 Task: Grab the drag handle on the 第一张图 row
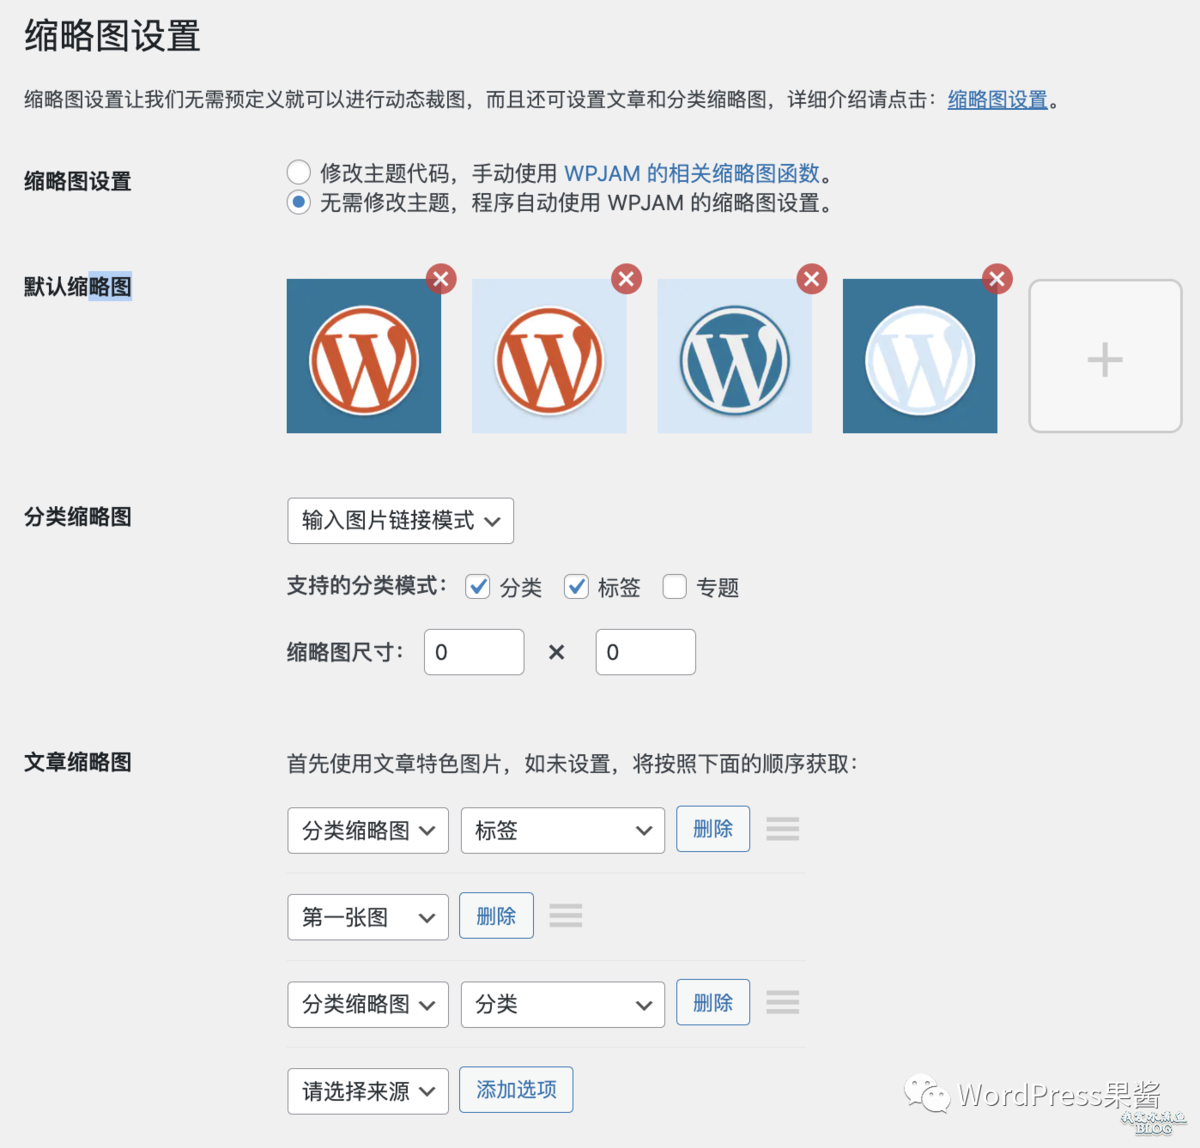tap(566, 916)
